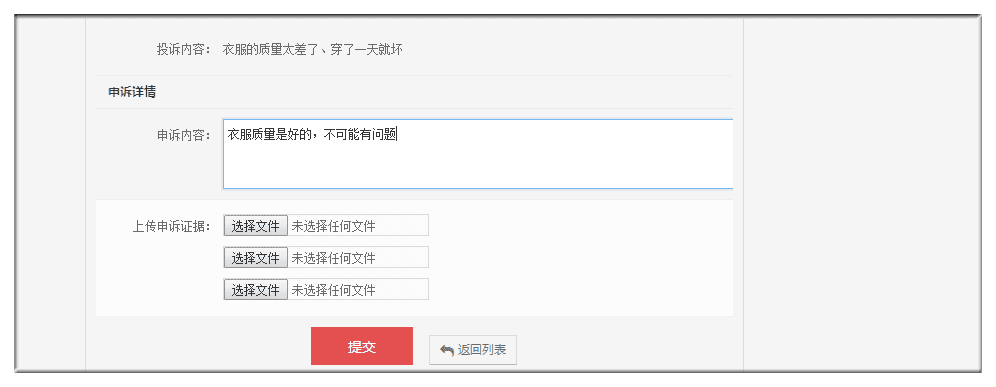Image resolution: width=996 pixels, height=387 pixels.
Task: Open the third 选择文件 file chooser
Action: (x=255, y=290)
